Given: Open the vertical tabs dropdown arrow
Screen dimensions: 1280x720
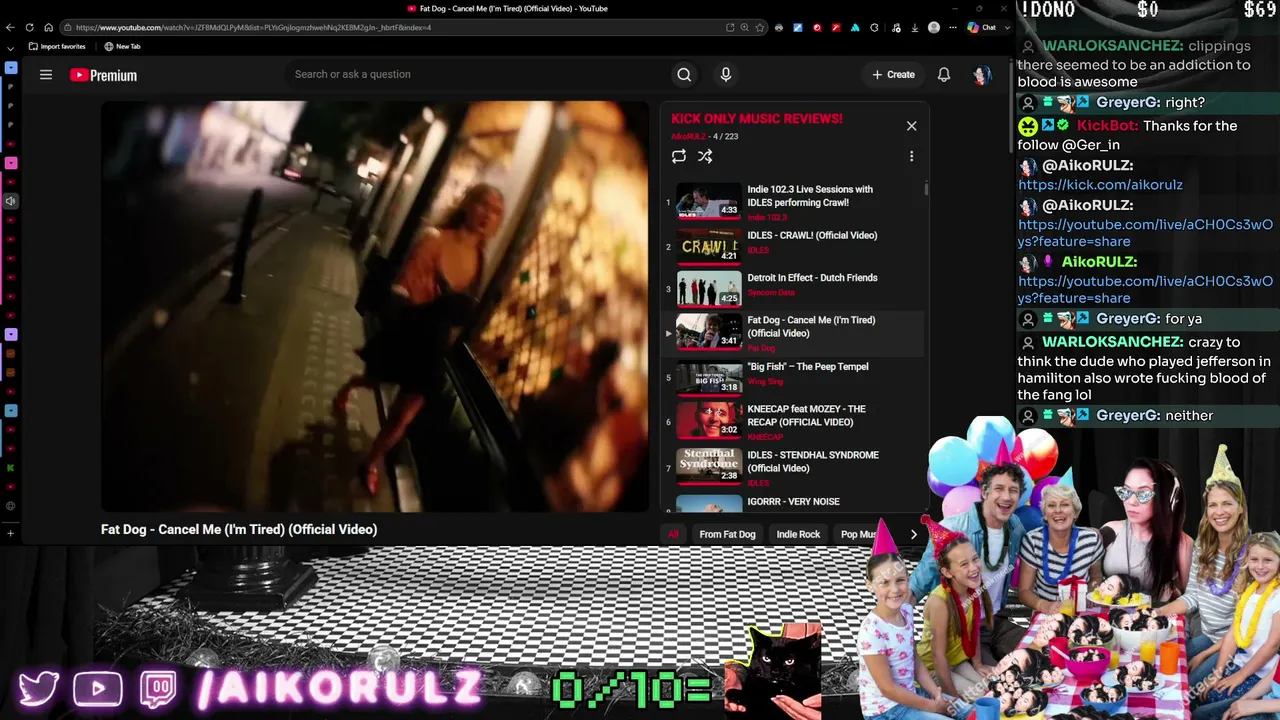Looking at the screenshot, I should pos(10,48).
